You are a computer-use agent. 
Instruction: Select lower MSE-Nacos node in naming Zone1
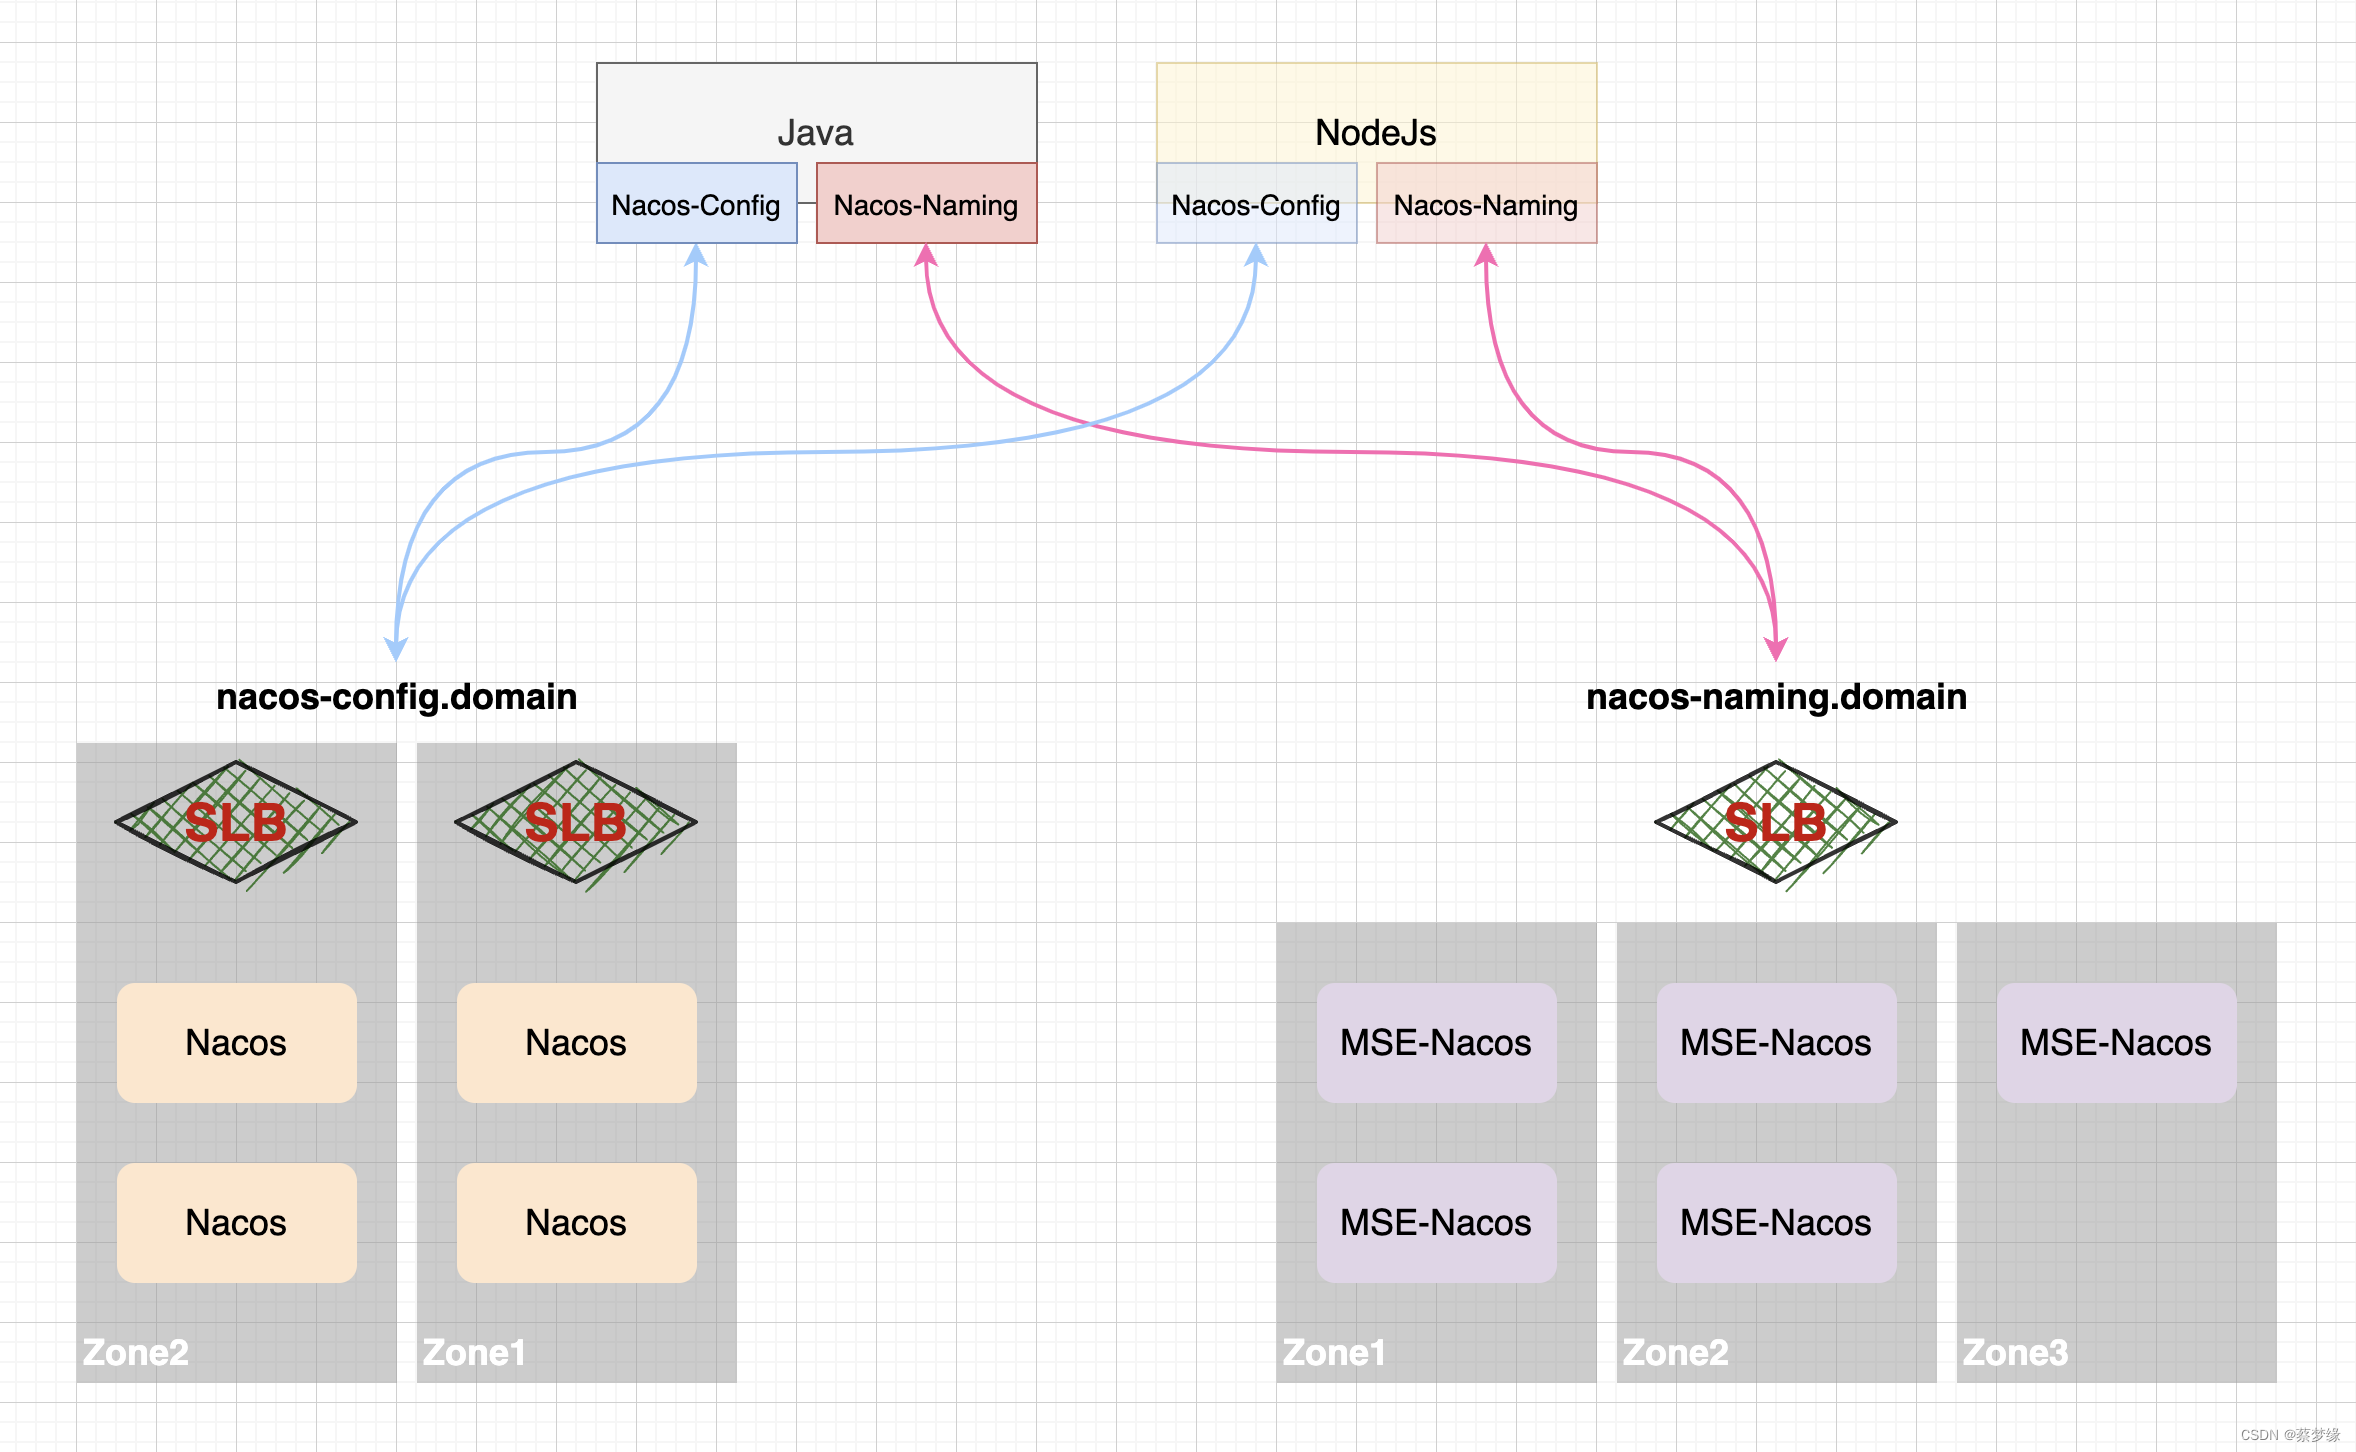(1437, 1223)
